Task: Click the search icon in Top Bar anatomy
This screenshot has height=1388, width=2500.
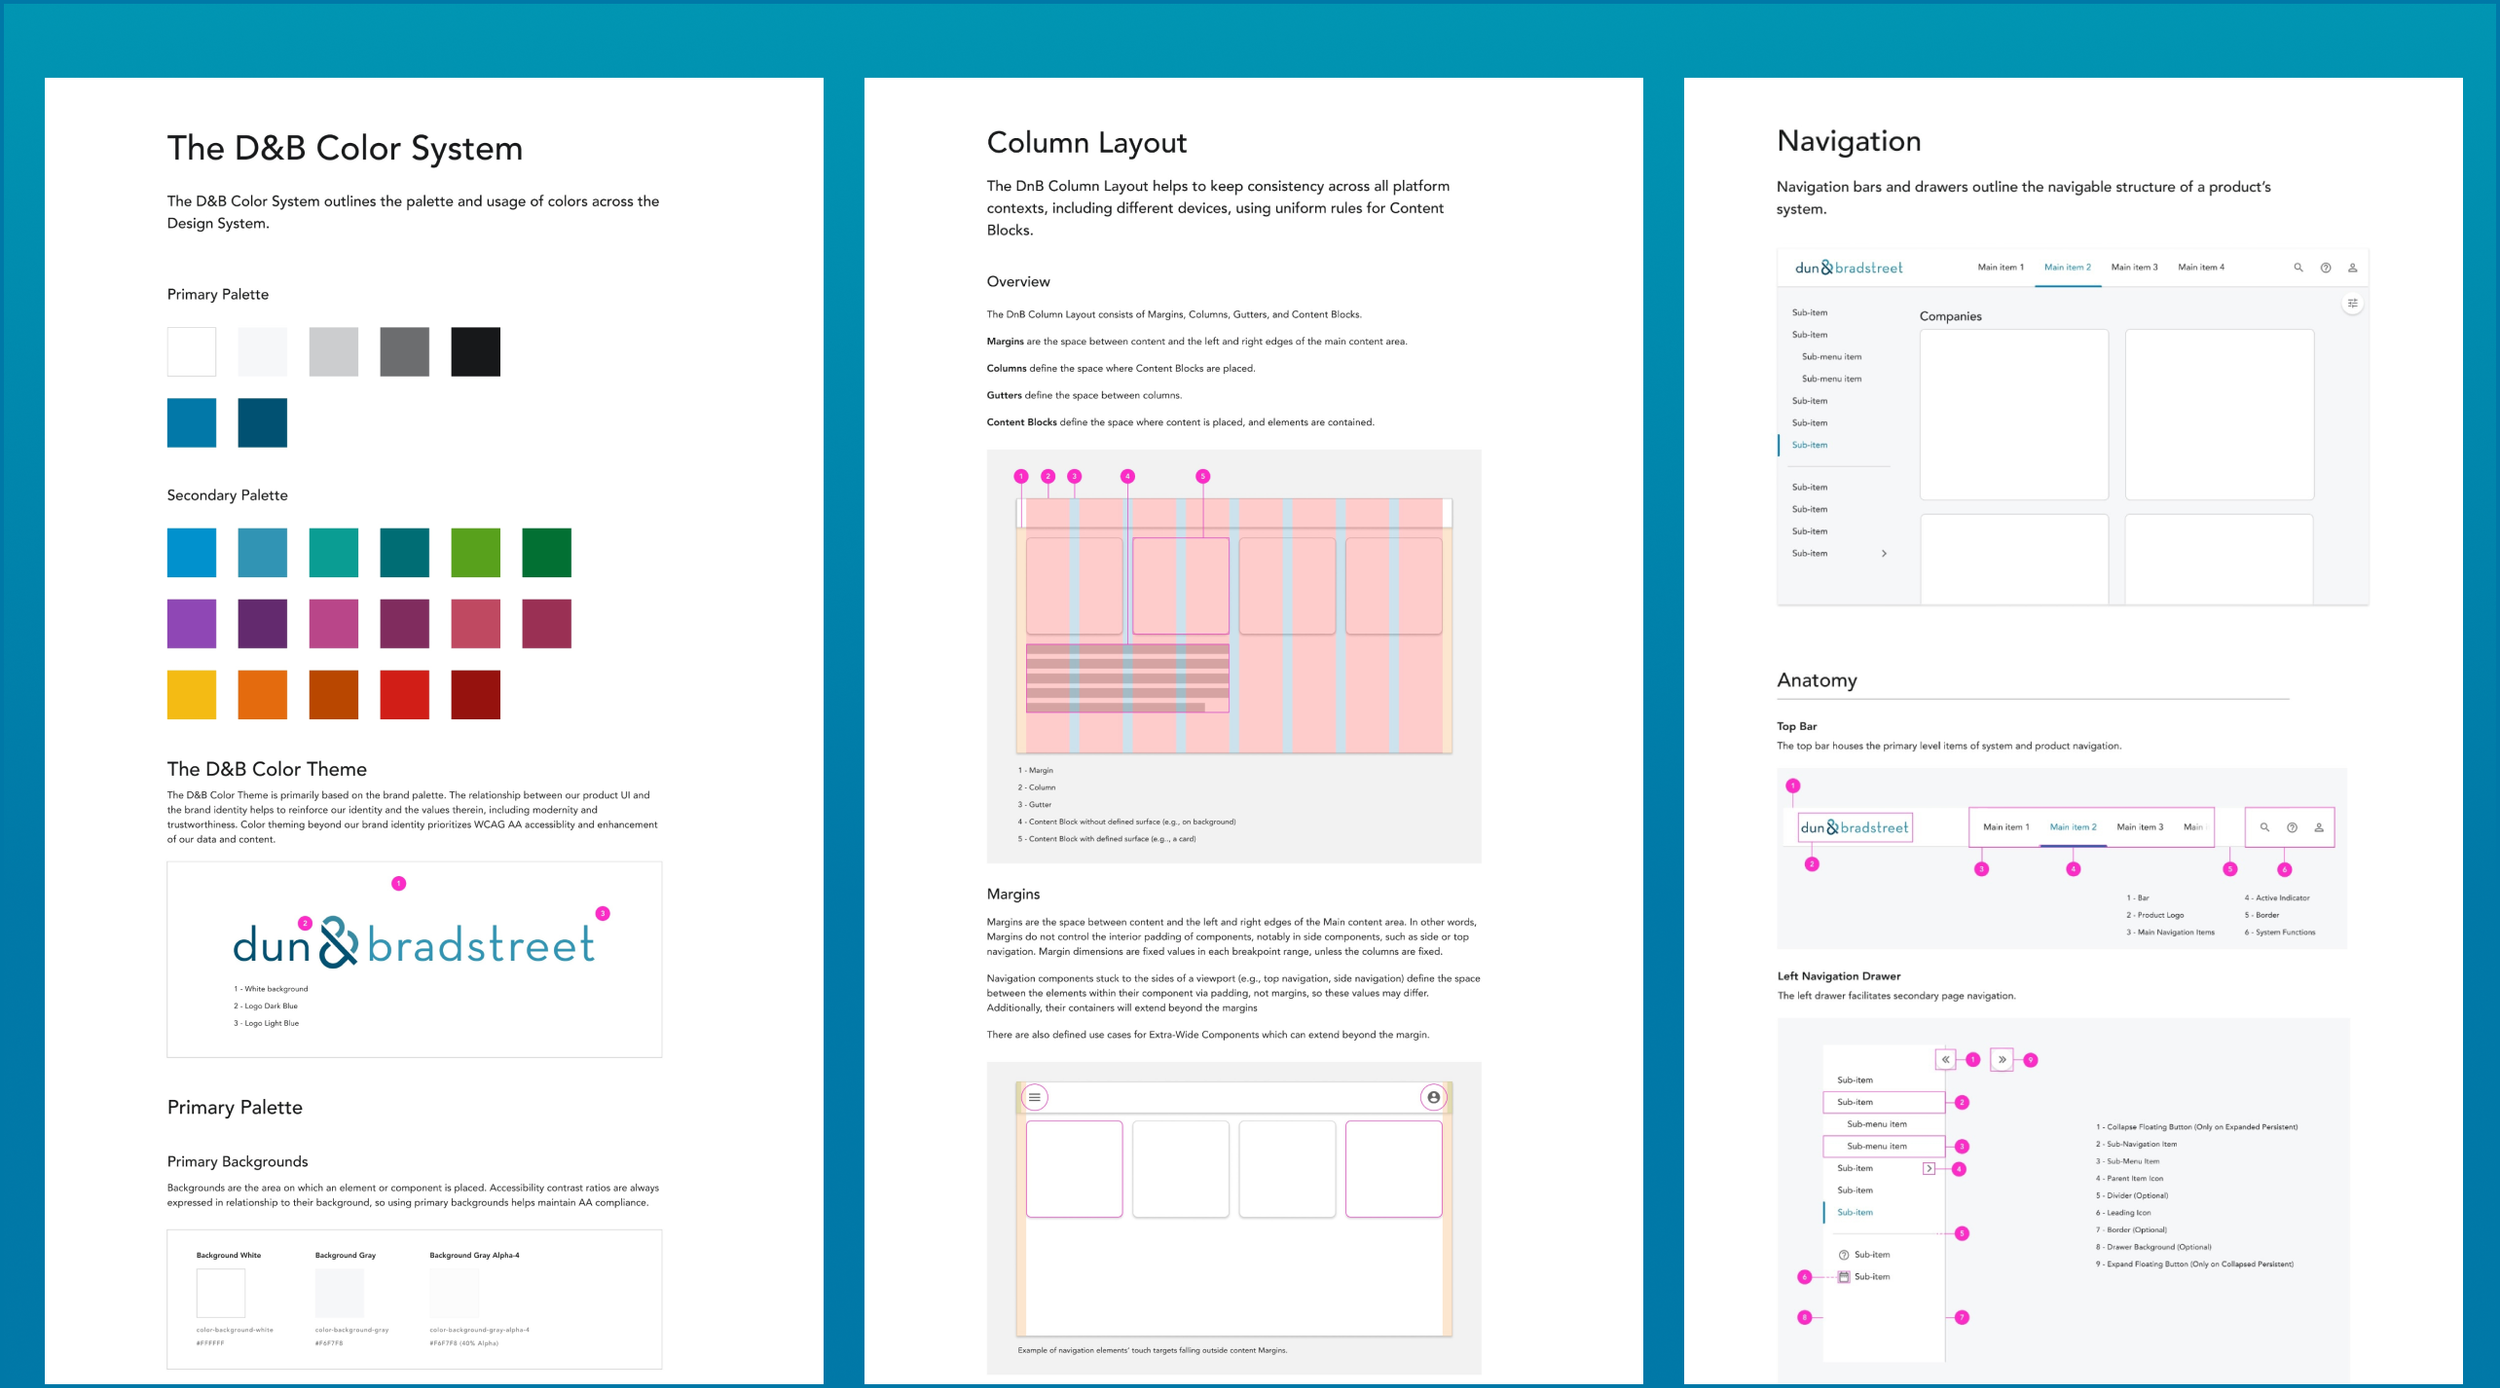Action: point(2265,828)
